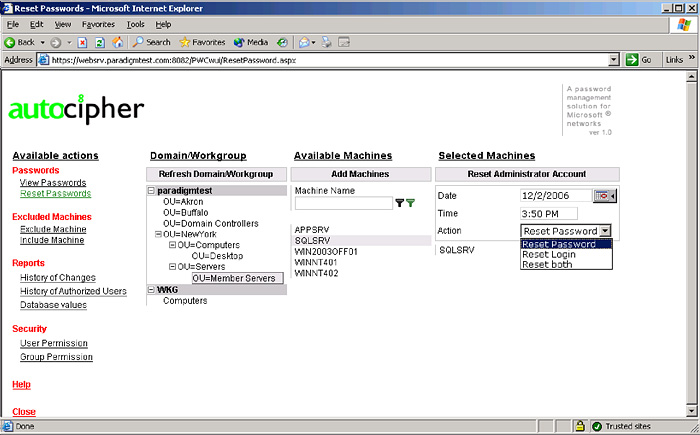The image size is (700, 435).
Task: Click the Windows flag logo
Action: click(x=683, y=25)
